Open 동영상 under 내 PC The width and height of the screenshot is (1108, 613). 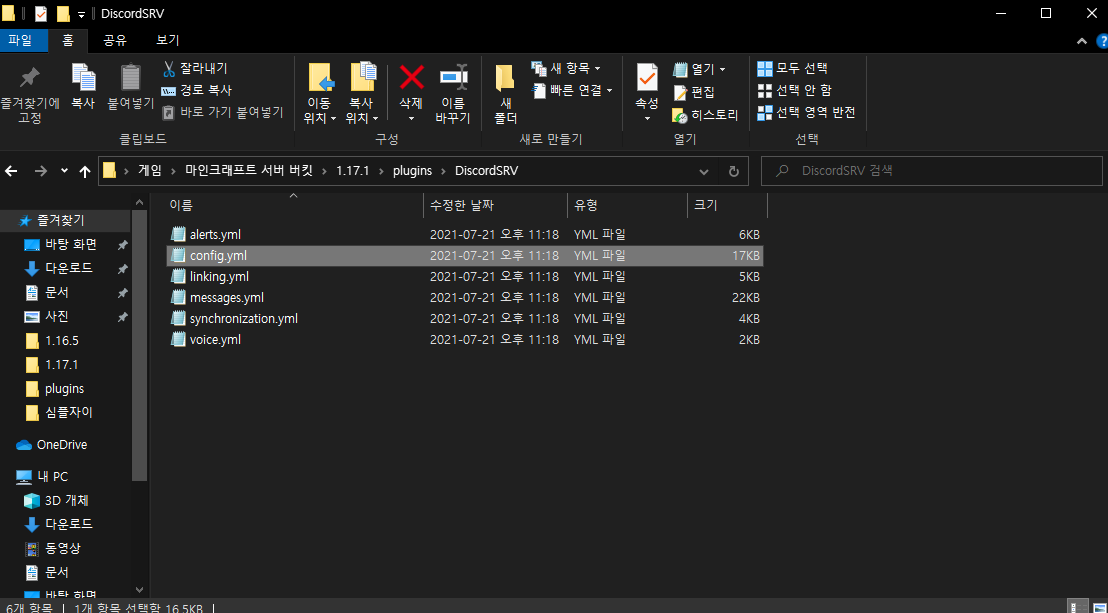(63, 548)
